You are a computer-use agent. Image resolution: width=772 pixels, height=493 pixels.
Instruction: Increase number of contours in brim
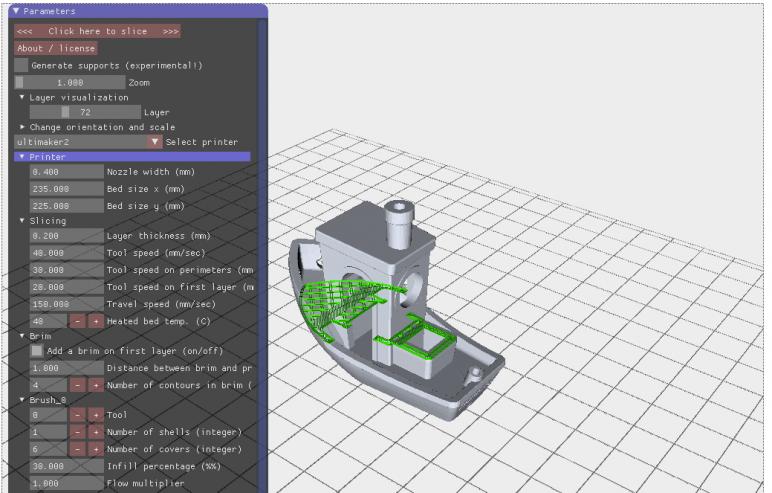[x=96, y=384]
